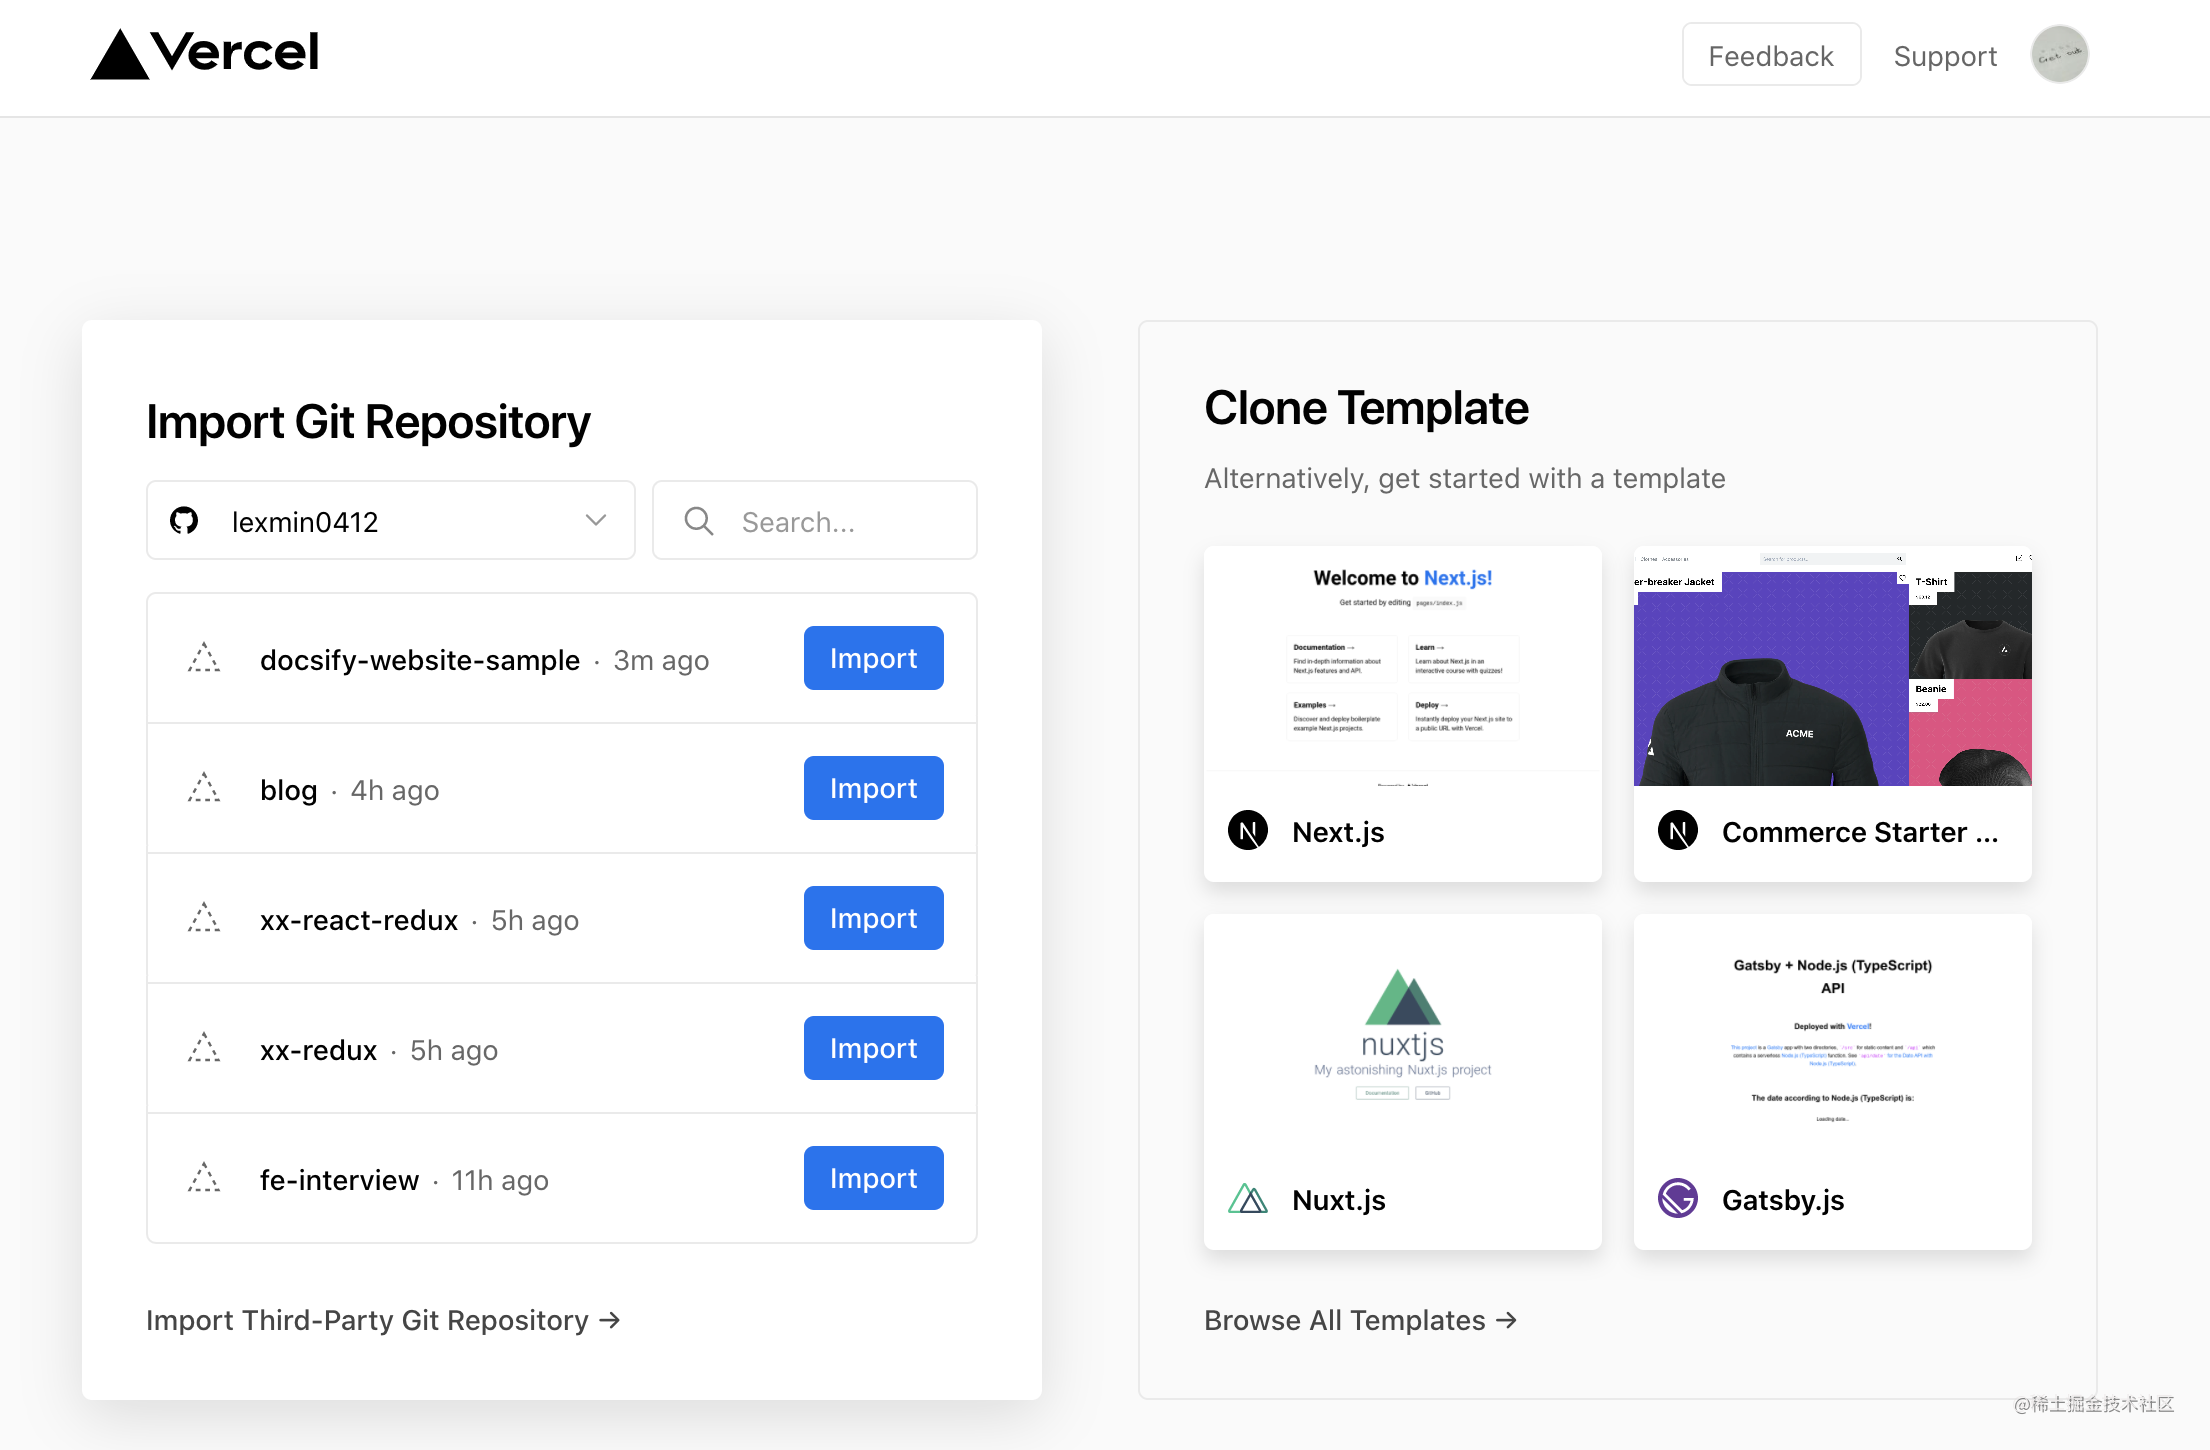2210x1450 pixels.
Task: Click the blog repository name
Action: point(289,790)
